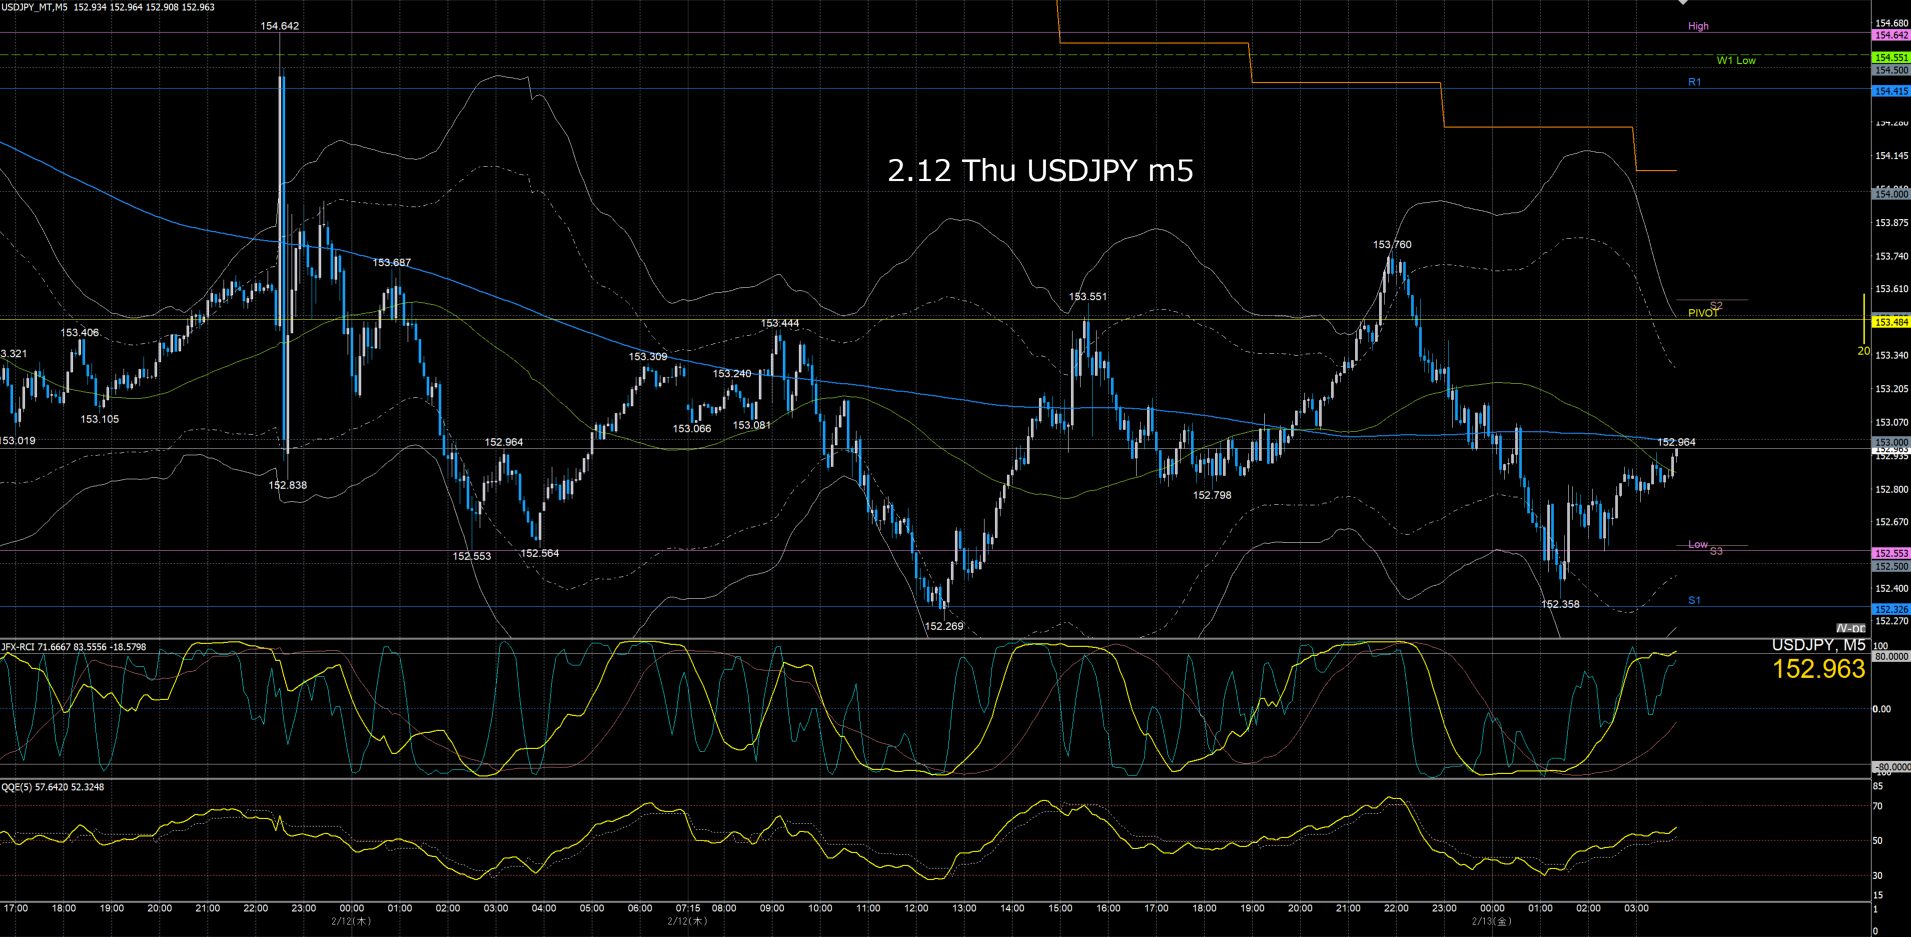Click the blue 152.326 S1 price tag

(1891, 609)
